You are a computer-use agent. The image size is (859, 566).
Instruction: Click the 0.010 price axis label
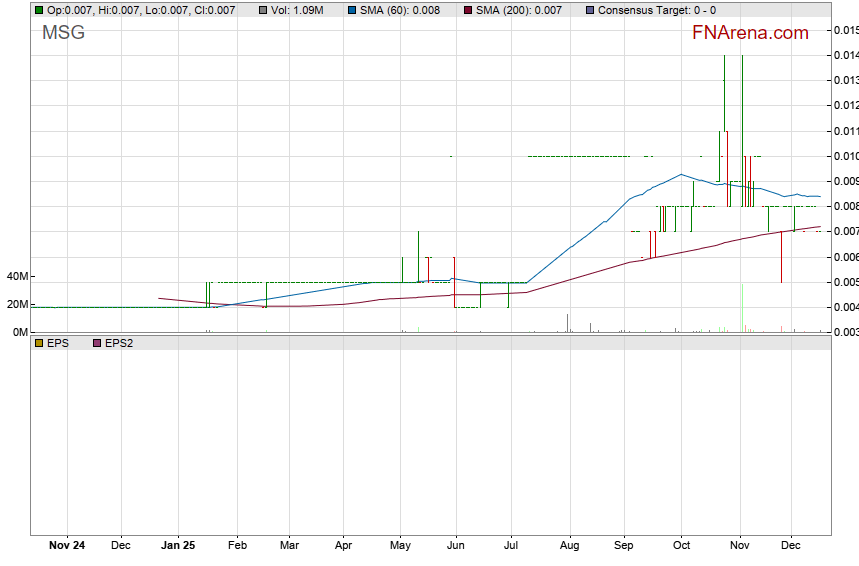845,156
